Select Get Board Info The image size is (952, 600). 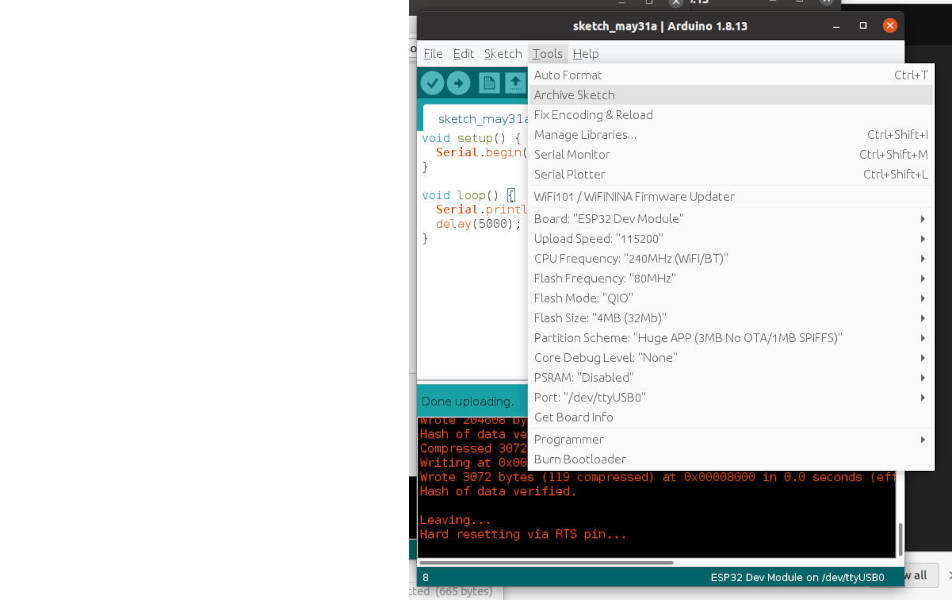click(731, 417)
